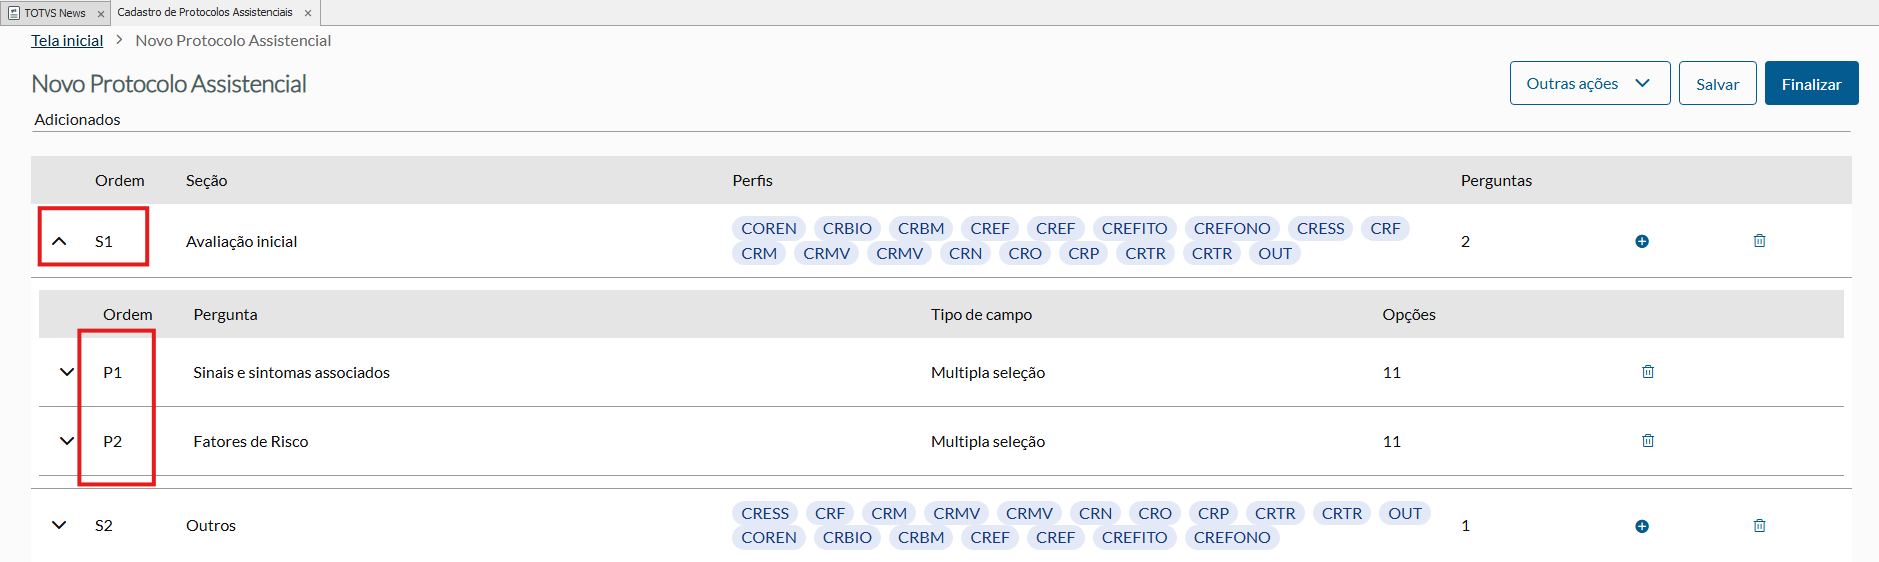Viewport: 1879px width, 562px height.
Task: Delete the Outros section
Action: coord(1759,526)
